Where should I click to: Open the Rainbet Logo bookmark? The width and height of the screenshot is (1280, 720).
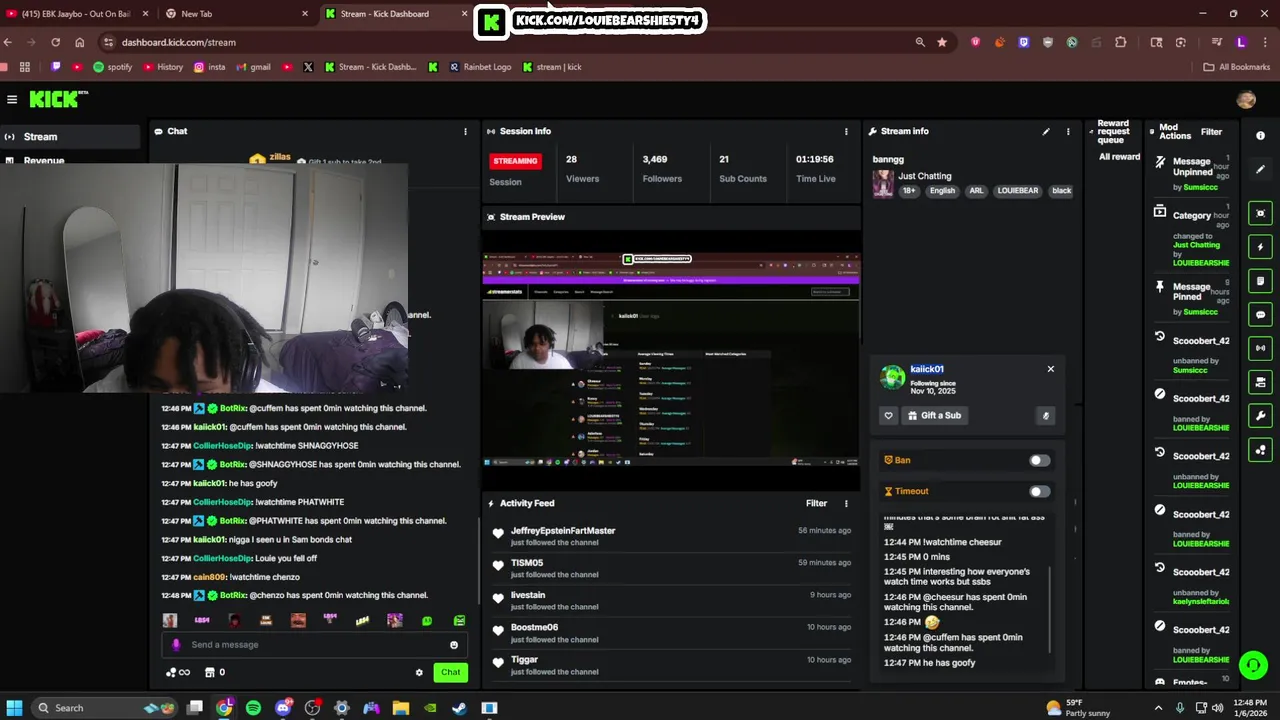[480, 67]
